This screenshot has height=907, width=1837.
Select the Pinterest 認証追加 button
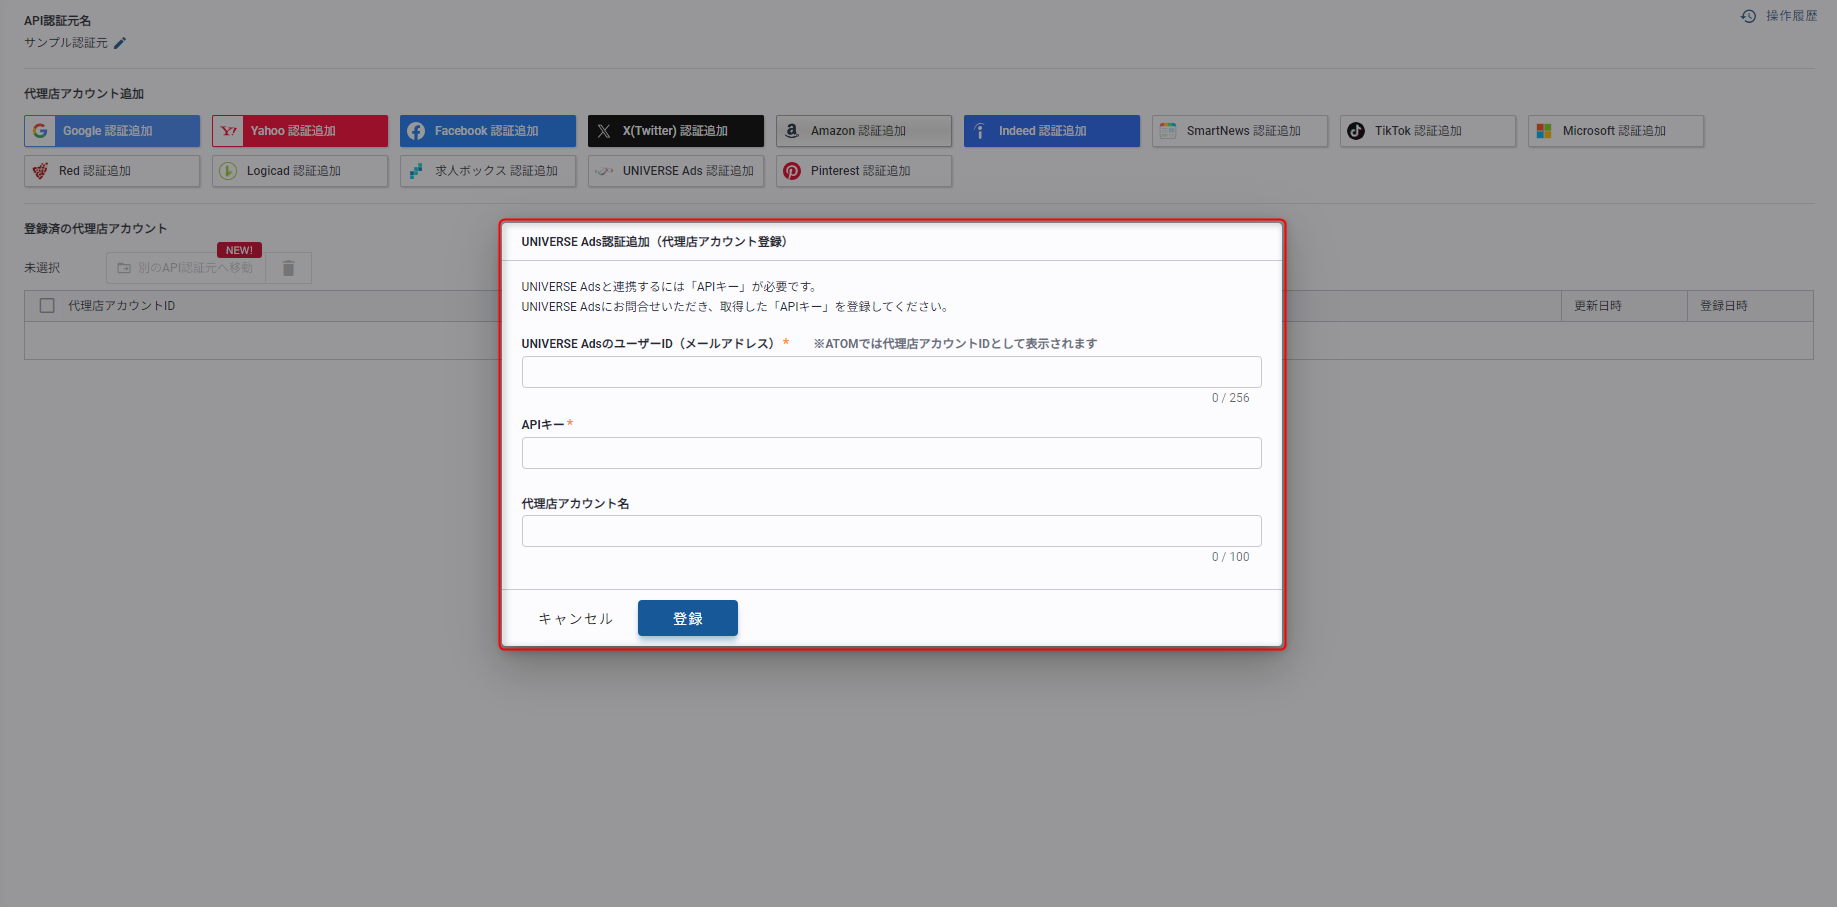(864, 171)
